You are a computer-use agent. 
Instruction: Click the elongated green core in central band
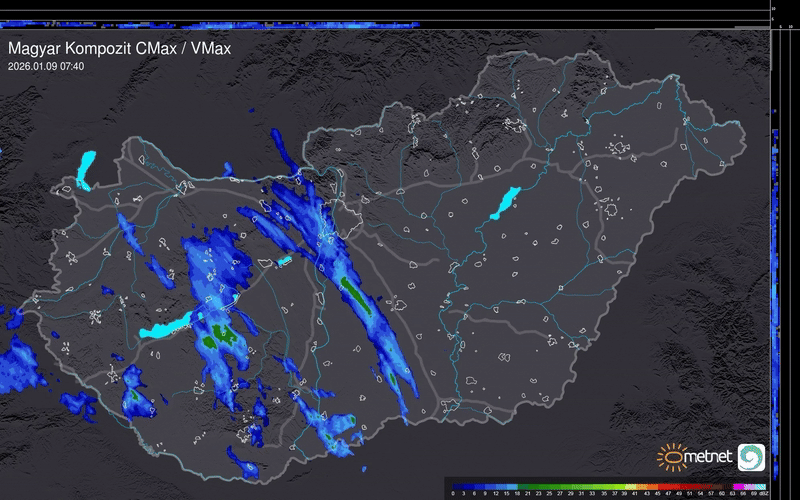(354, 296)
